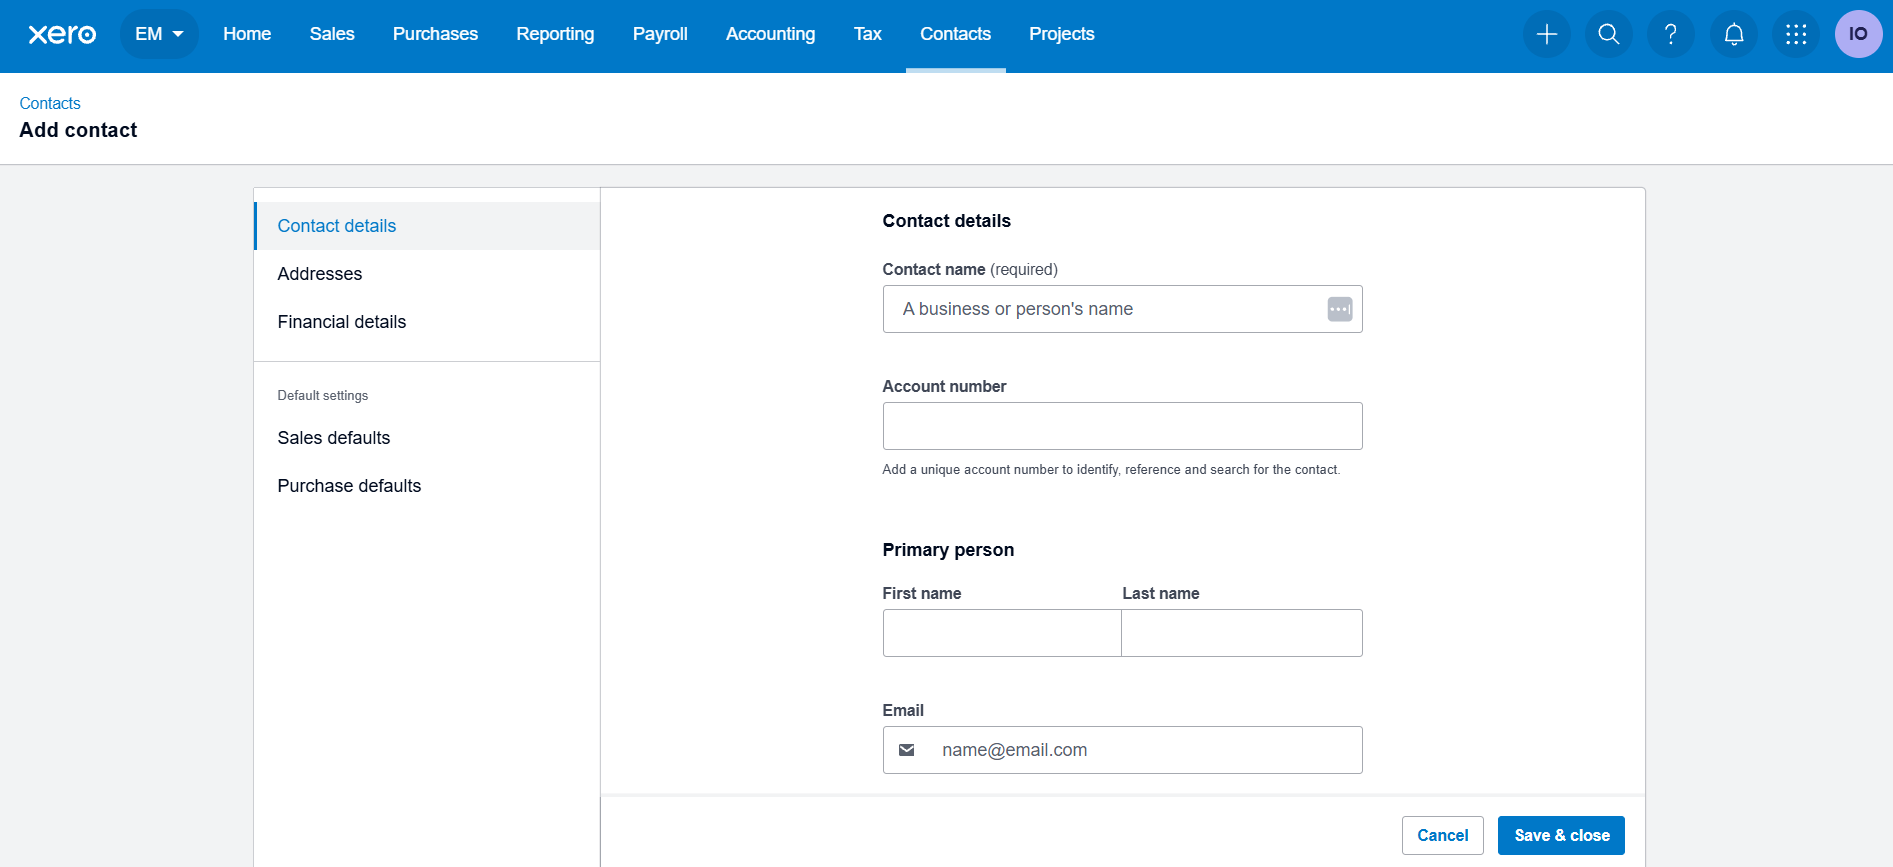This screenshot has height=867, width=1893.
Task: Go to Purchase defaults section
Action: (x=427, y=486)
